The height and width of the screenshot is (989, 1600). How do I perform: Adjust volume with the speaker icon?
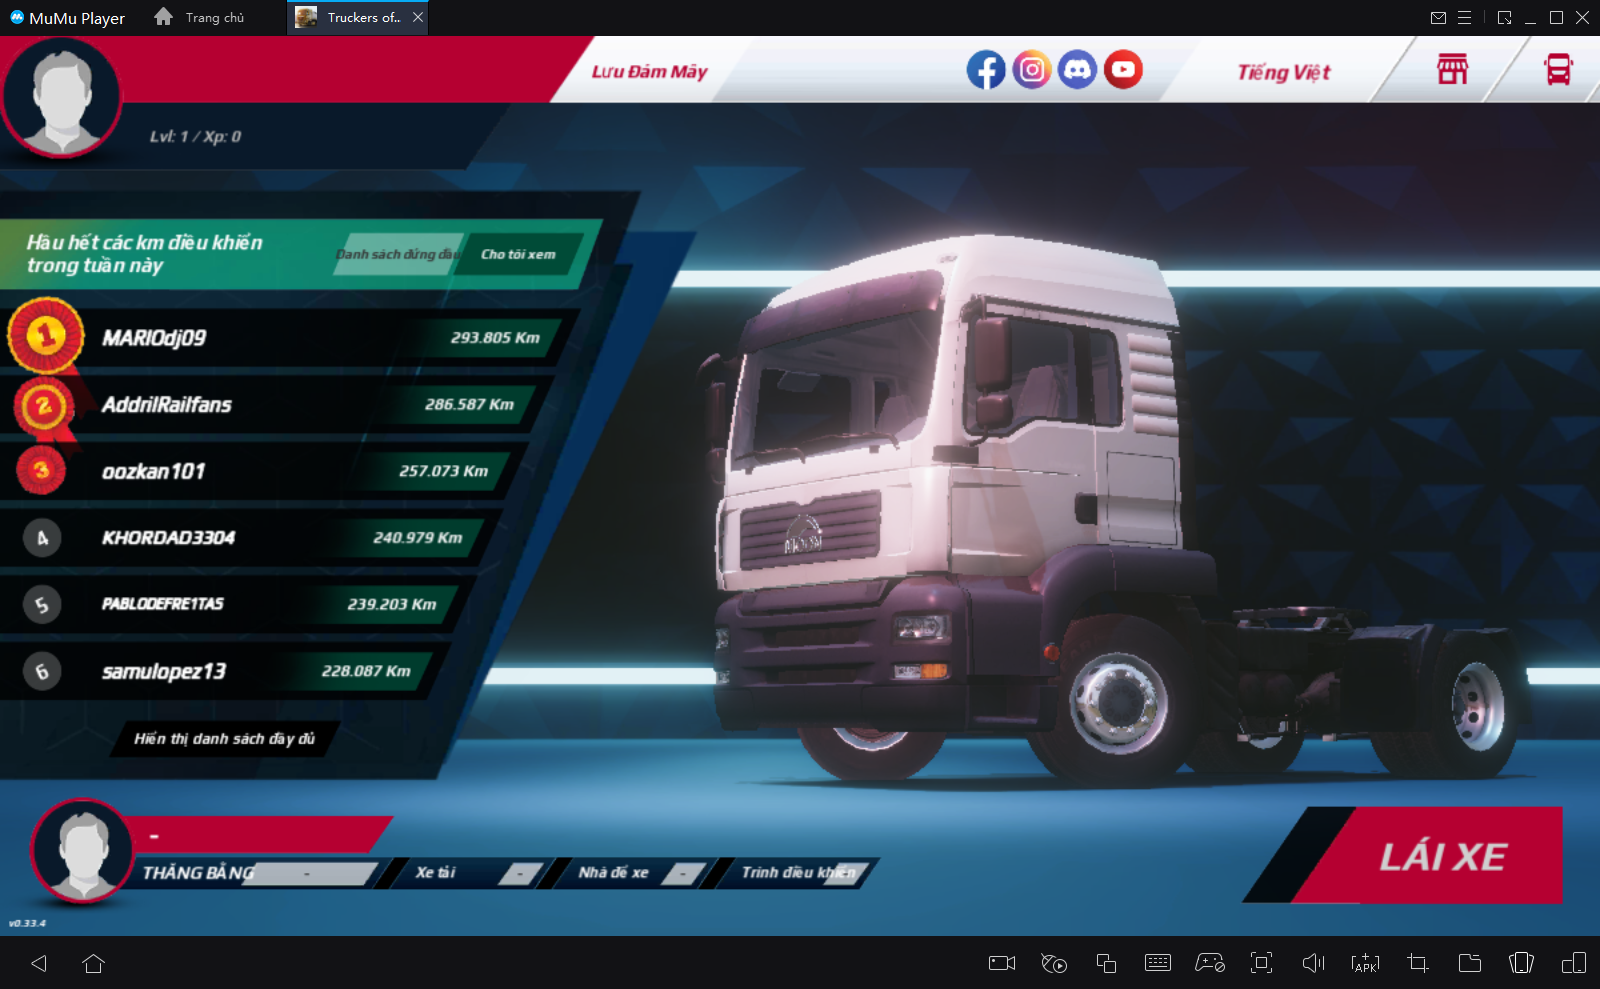click(1313, 963)
